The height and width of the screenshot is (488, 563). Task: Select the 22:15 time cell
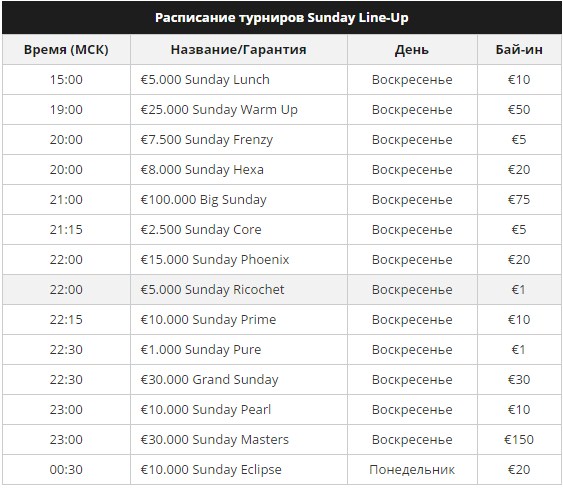[x=66, y=320]
